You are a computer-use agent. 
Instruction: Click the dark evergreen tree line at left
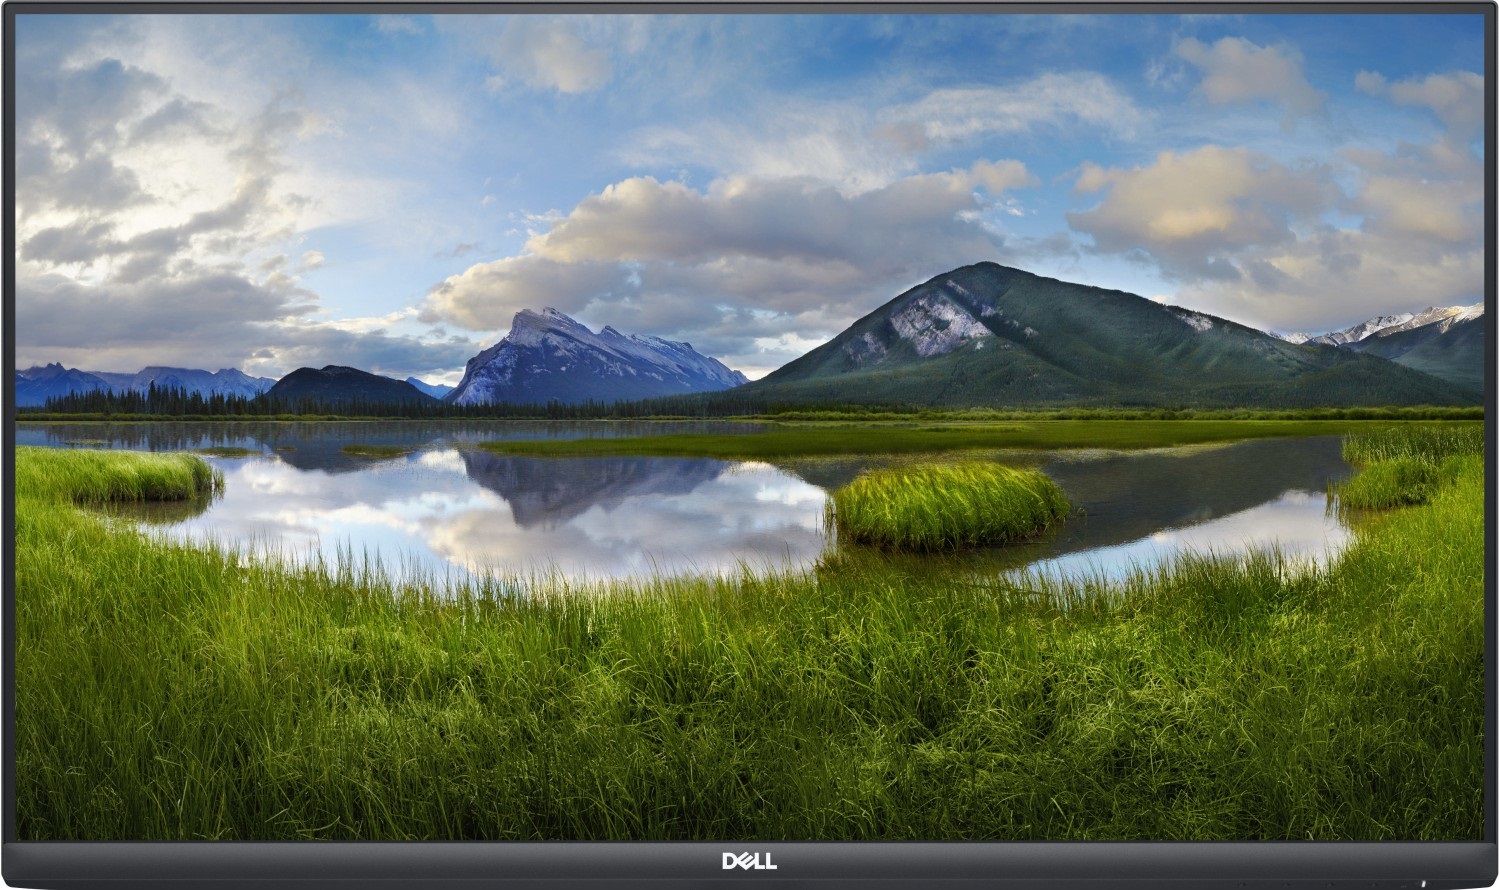(150, 402)
